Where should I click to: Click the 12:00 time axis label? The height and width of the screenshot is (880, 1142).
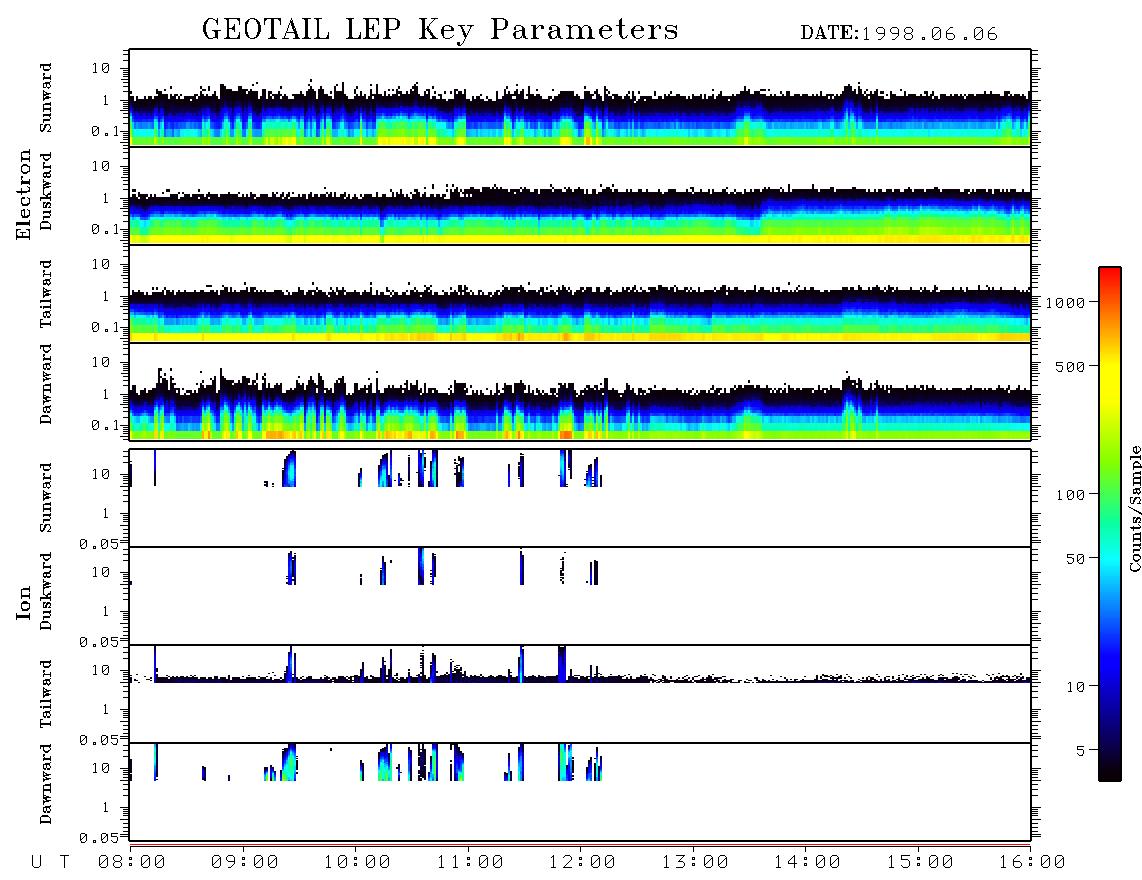click(x=583, y=863)
